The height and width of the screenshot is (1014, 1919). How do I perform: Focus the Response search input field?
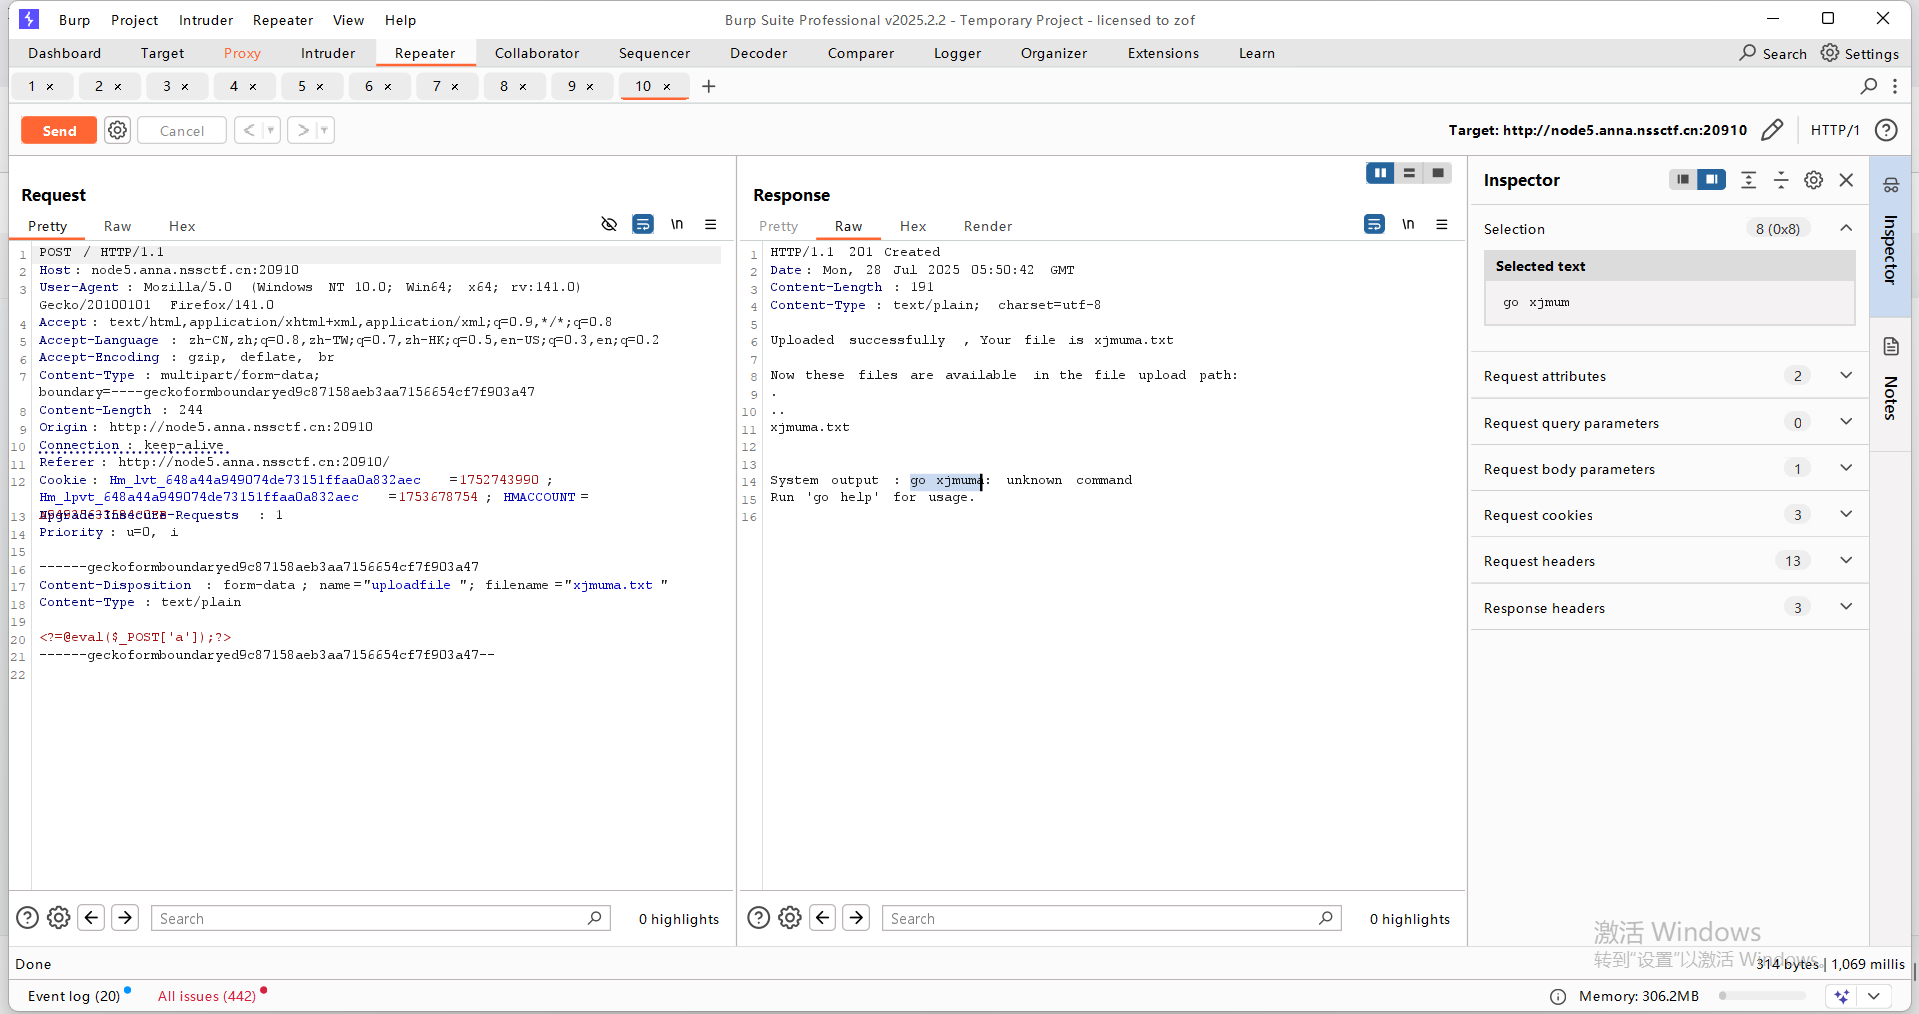pos(1111,918)
